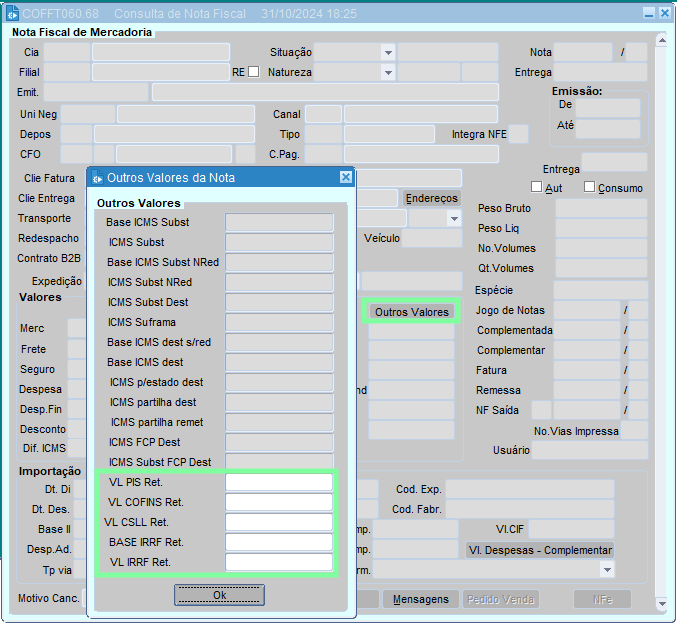Click the Outros Valores da Nota dialog icon
Viewport: 677px width, 624px height.
[x=97, y=177]
